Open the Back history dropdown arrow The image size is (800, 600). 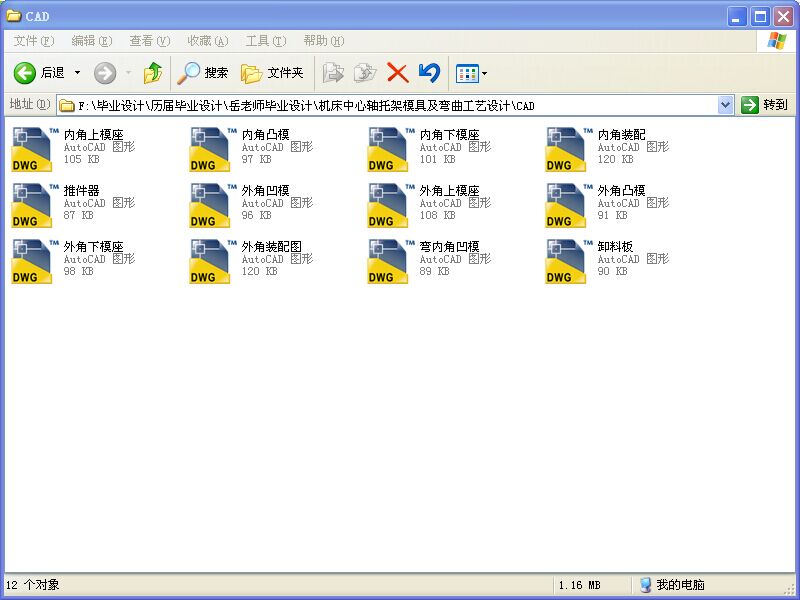click(78, 73)
